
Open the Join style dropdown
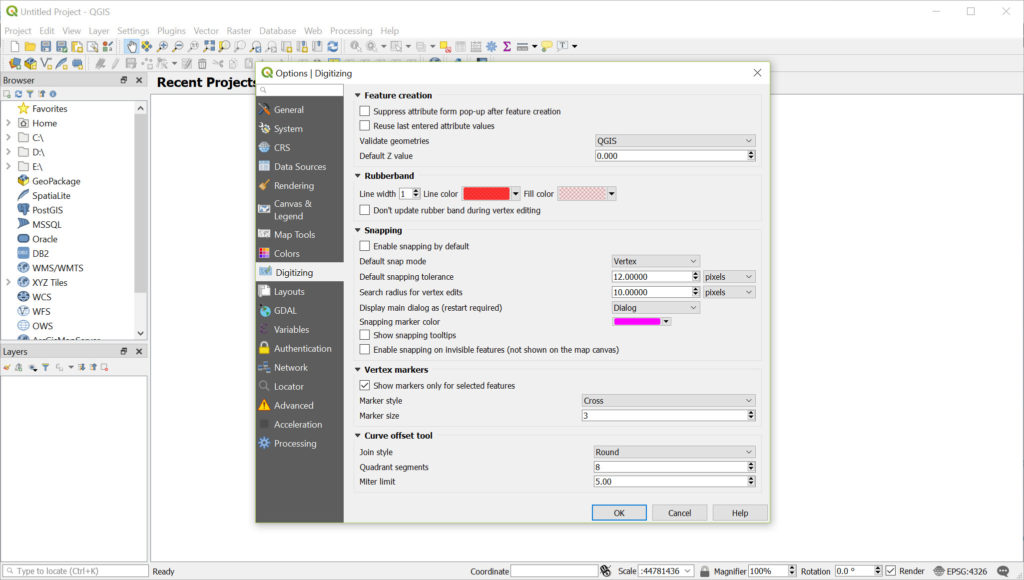[x=675, y=452]
